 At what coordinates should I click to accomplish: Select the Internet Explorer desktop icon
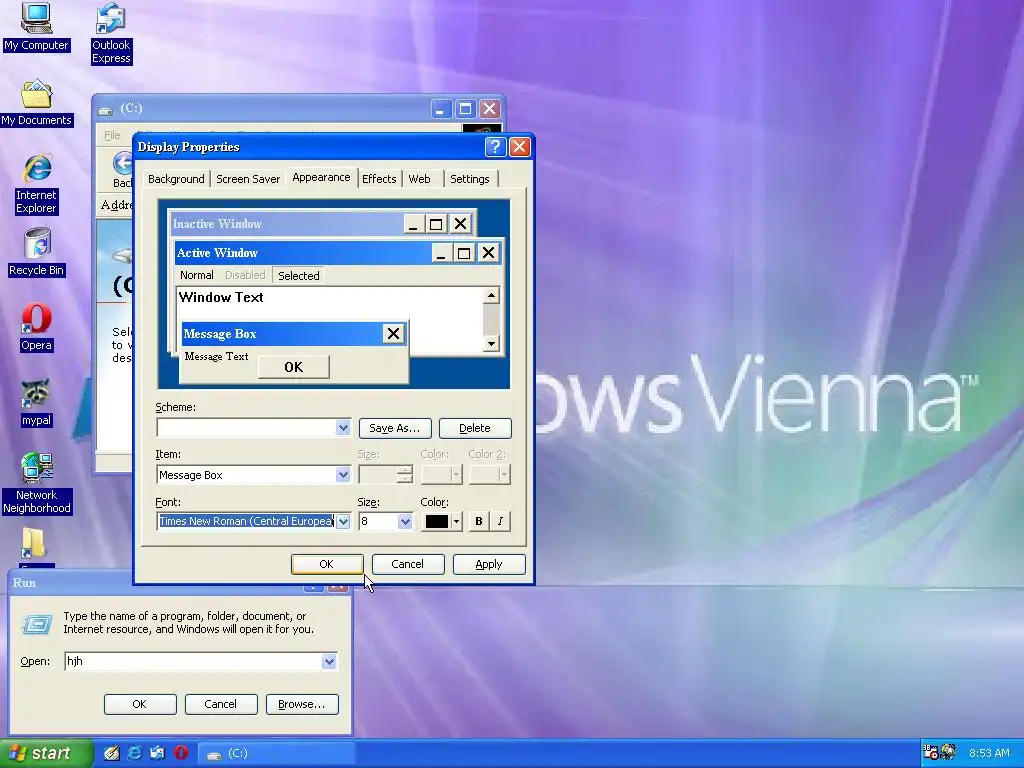point(37,184)
